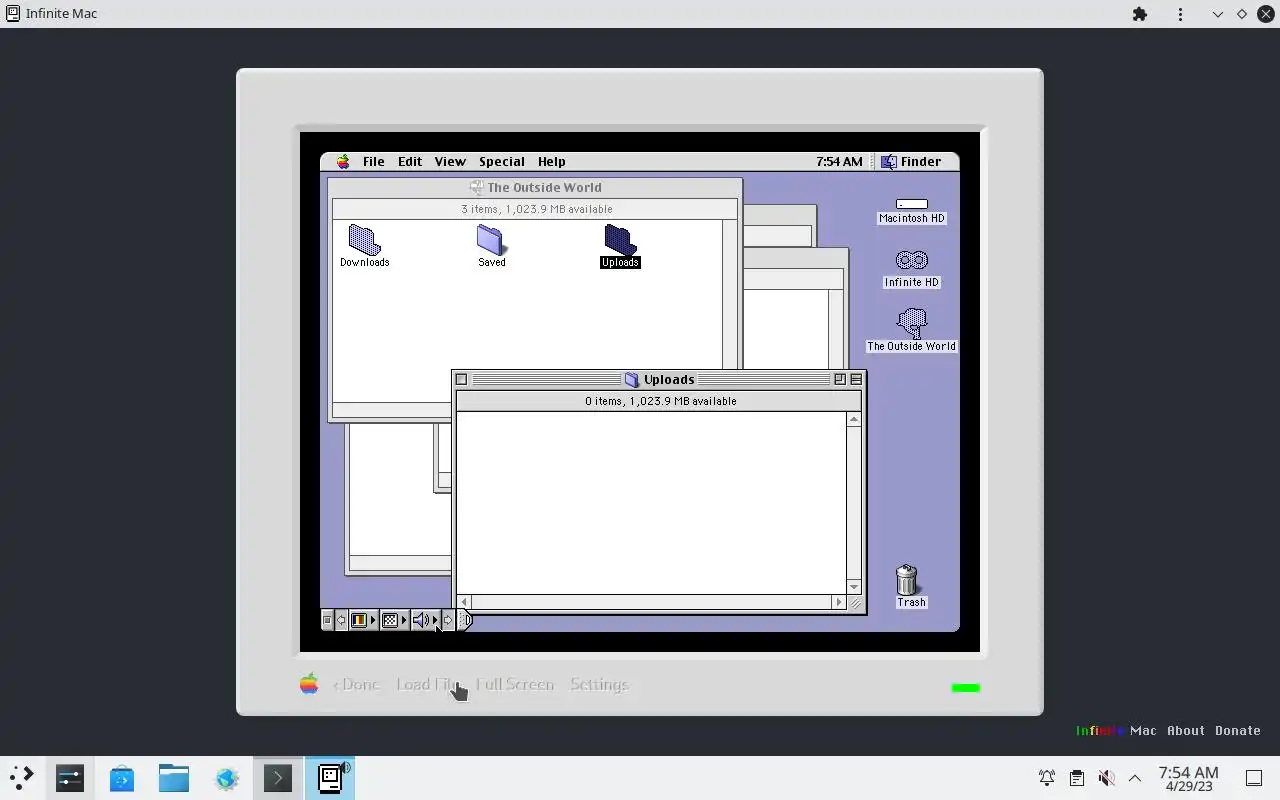Expand hidden system tray icons arrow
The image size is (1280, 800).
pos(1135,778)
